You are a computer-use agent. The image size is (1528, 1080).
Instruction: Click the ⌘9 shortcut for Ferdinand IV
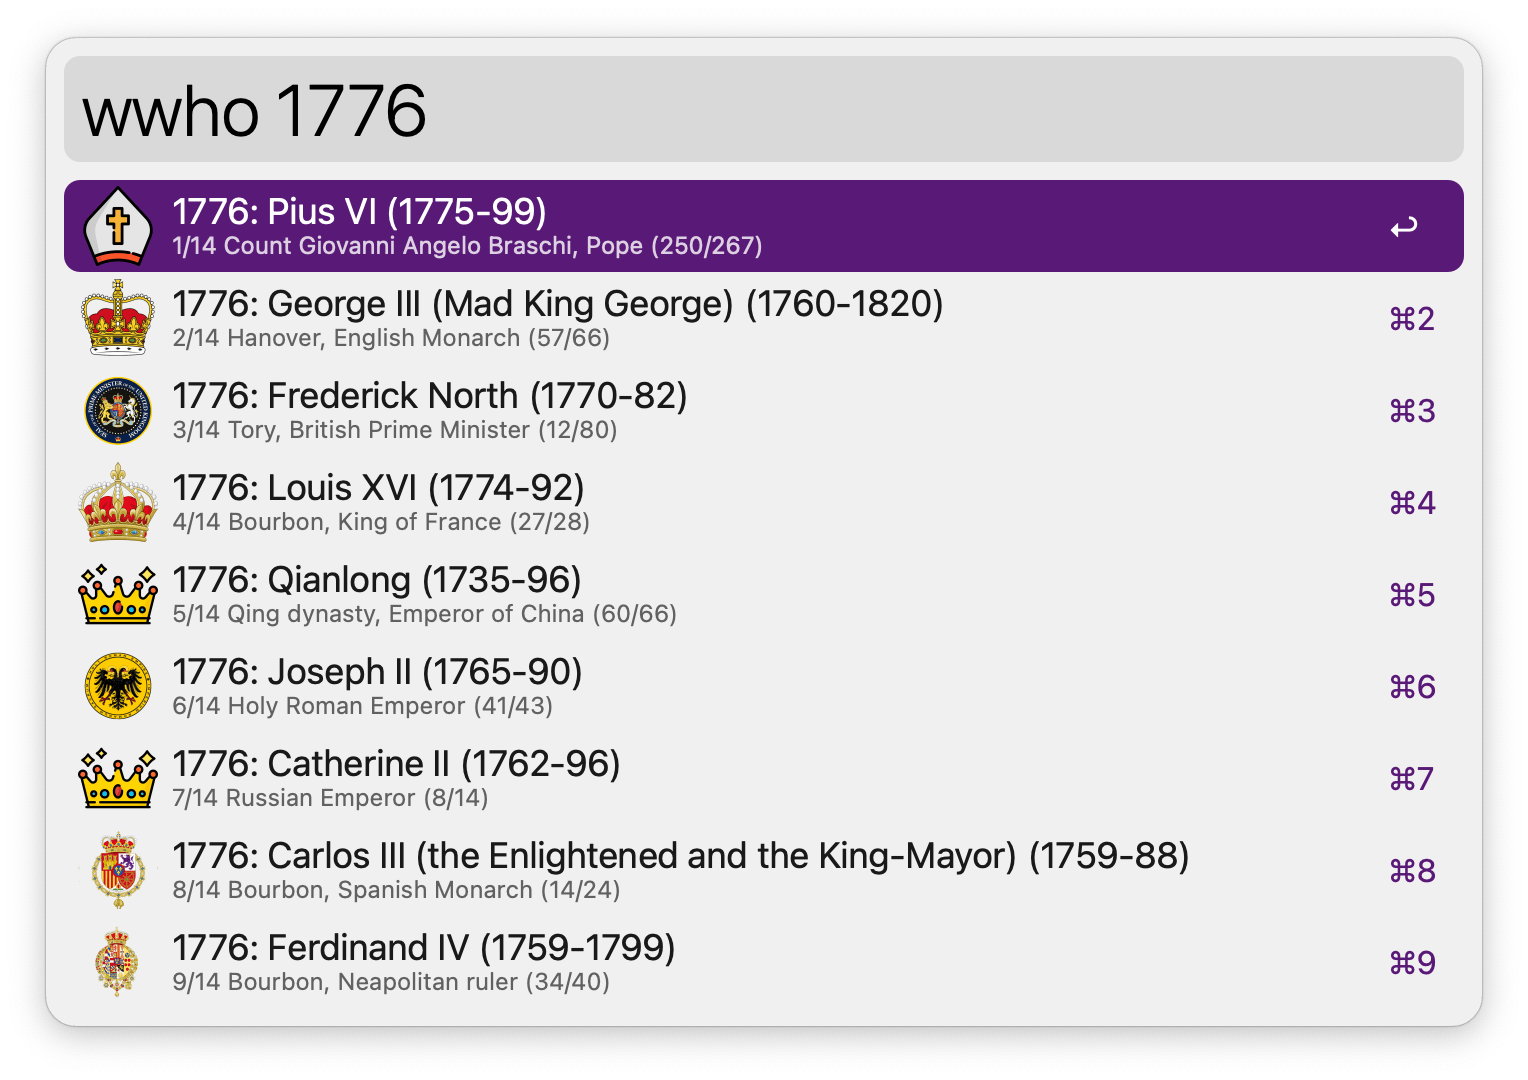1412,962
